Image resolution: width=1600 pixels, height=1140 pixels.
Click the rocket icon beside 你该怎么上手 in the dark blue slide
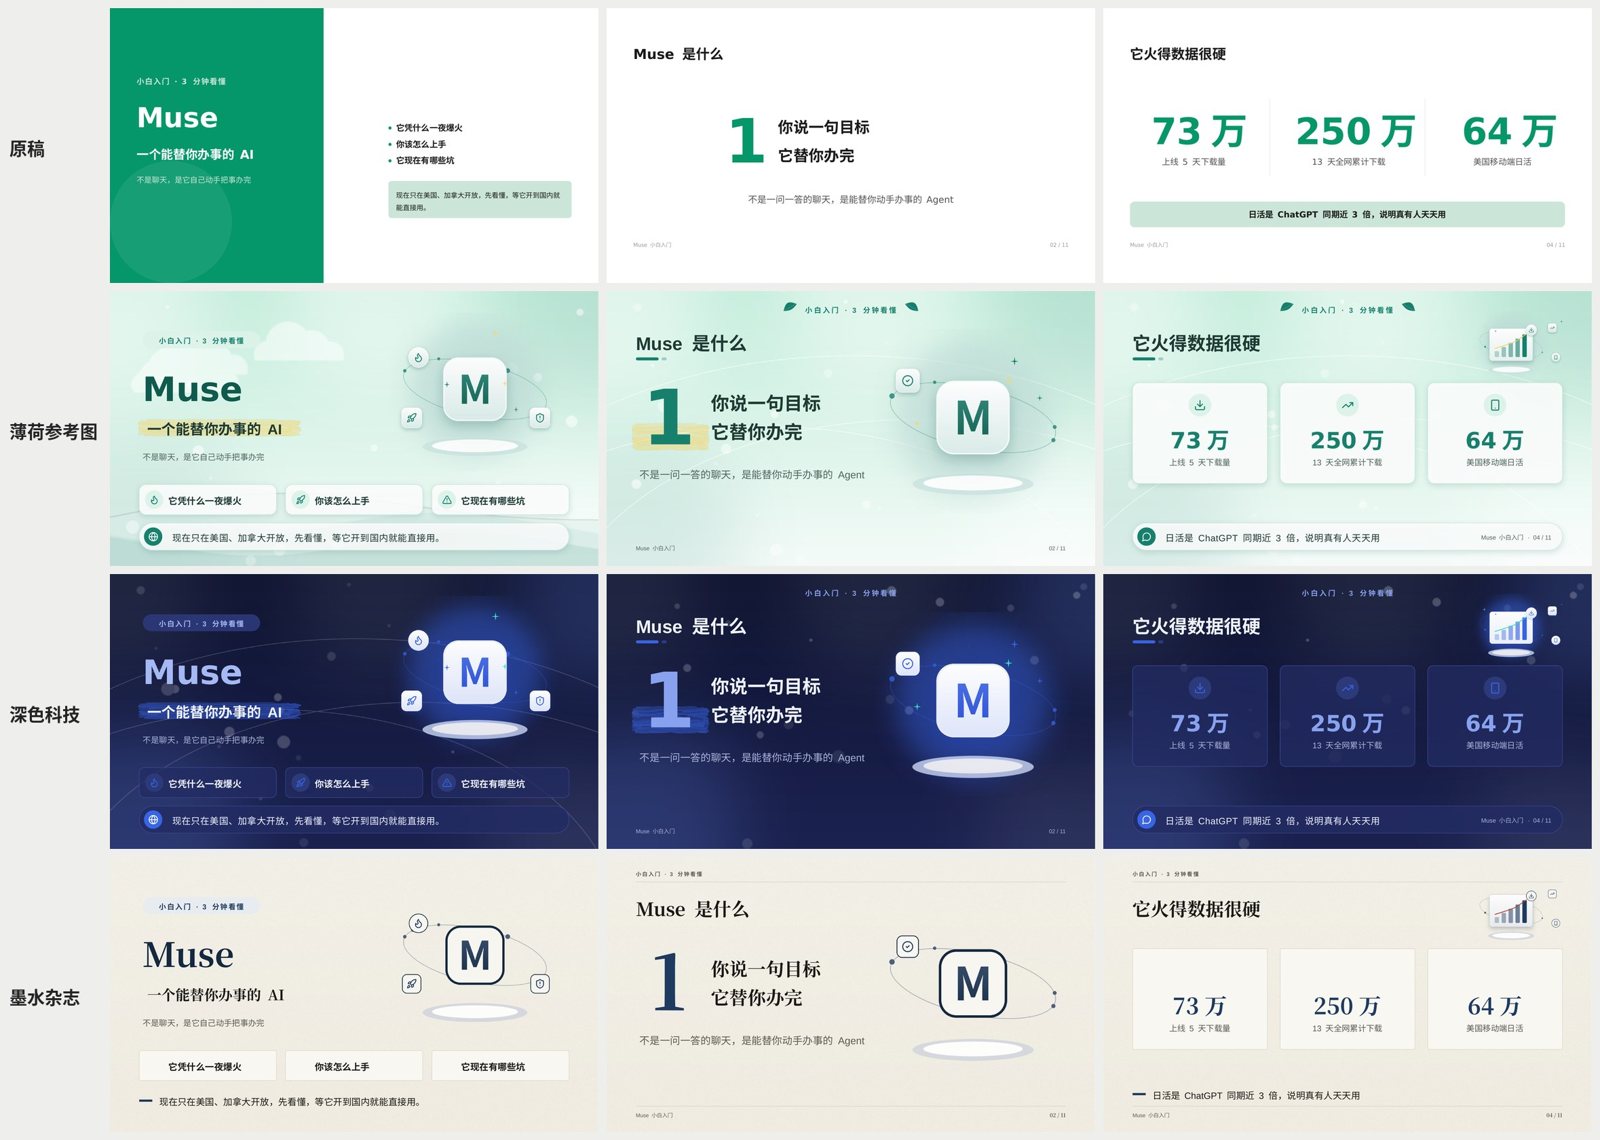(x=300, y=783)
